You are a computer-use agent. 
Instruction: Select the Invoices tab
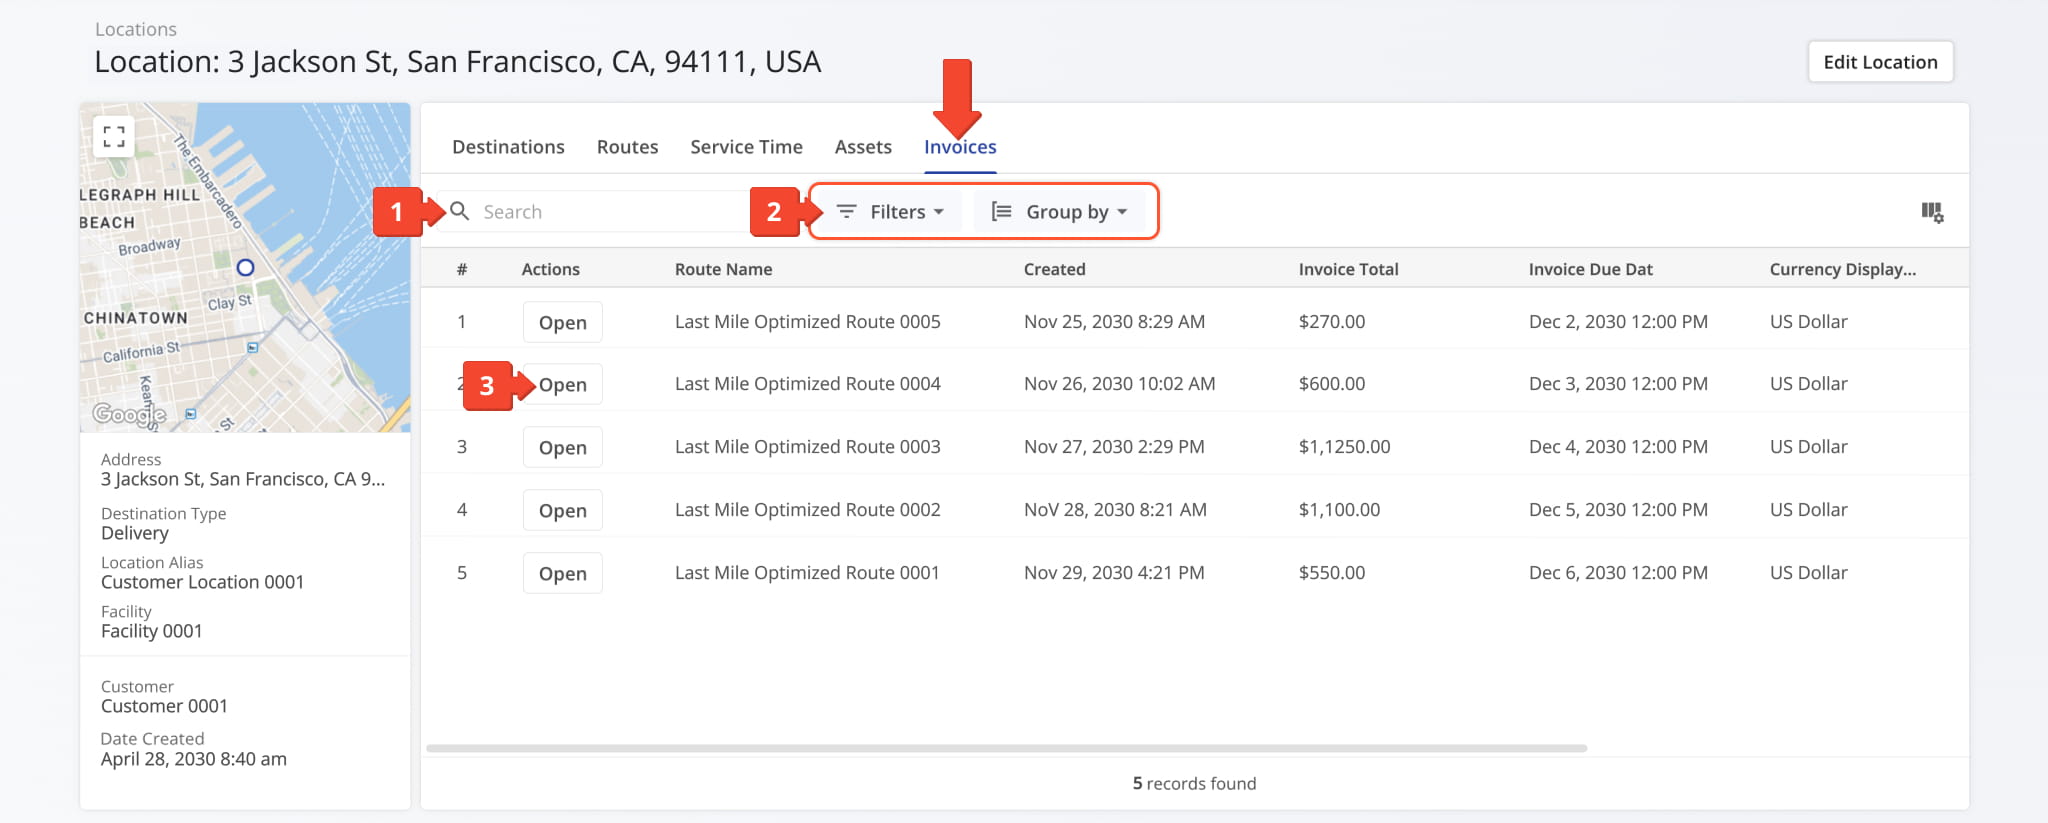pos(960,147)
